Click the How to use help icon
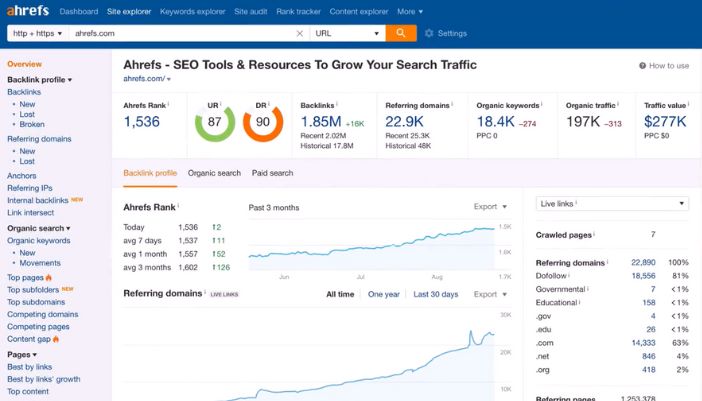 tap(642, 66)
